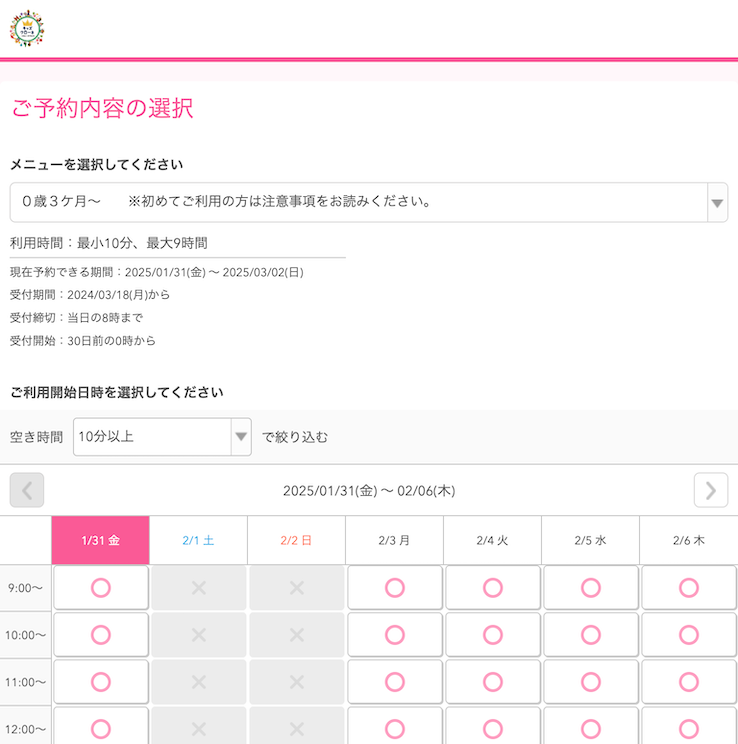Image resolution: width=738 pixels, height=744 pixels.
Task: Click the unavailable 9:00 slot on 2/1 Saturday
Action: [x=199, y=588]
